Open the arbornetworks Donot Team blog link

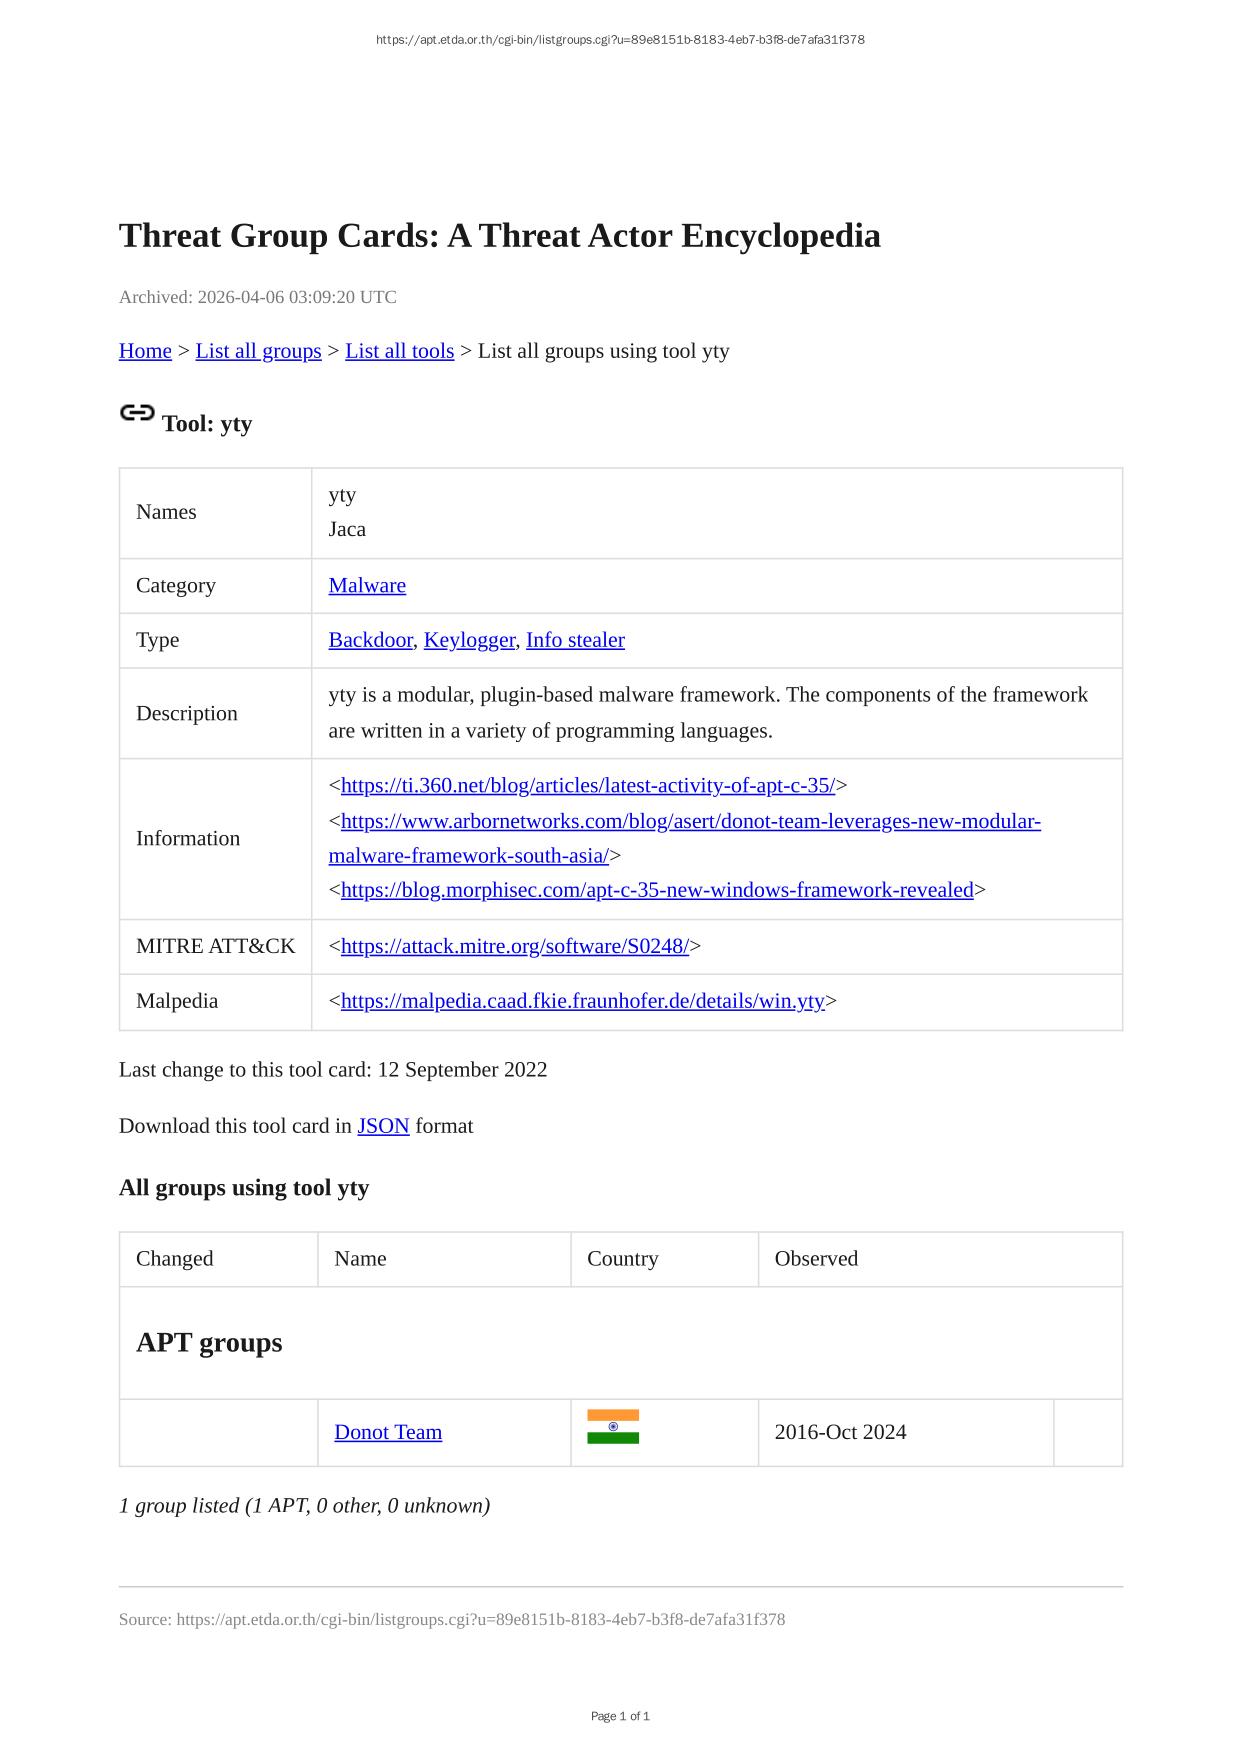690,822
